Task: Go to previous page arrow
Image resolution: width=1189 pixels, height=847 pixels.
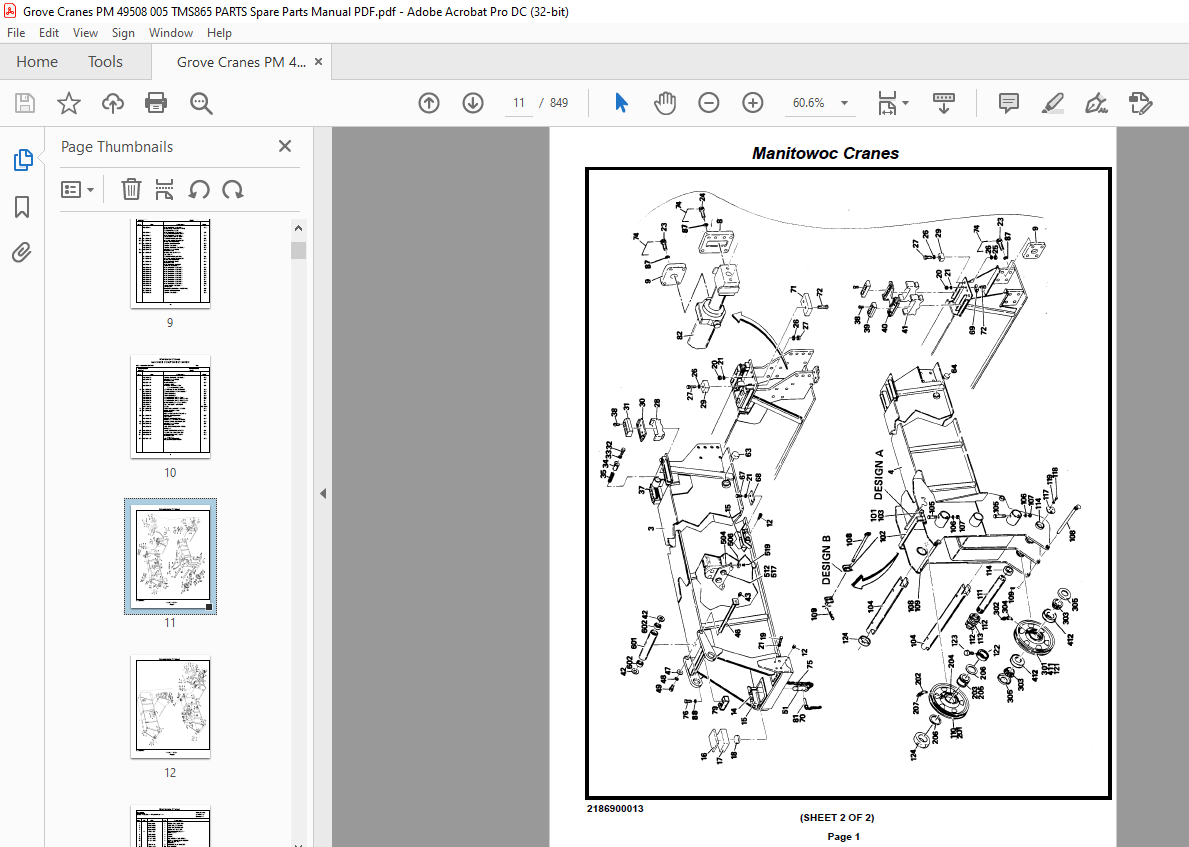Action: pos(429,103)
